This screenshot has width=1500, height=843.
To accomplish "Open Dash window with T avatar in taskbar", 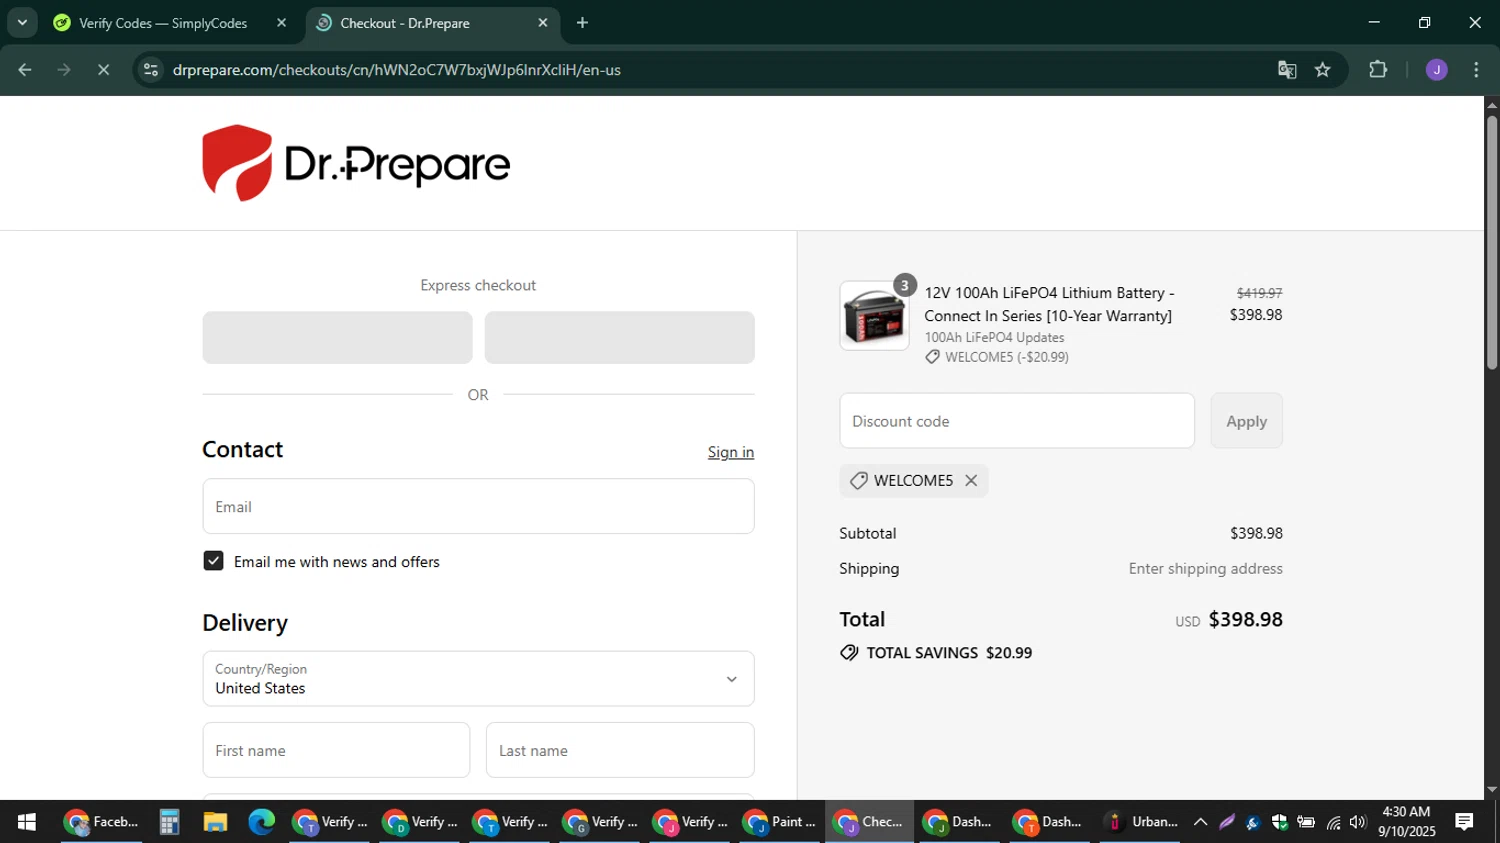I will click(1047, 822).
